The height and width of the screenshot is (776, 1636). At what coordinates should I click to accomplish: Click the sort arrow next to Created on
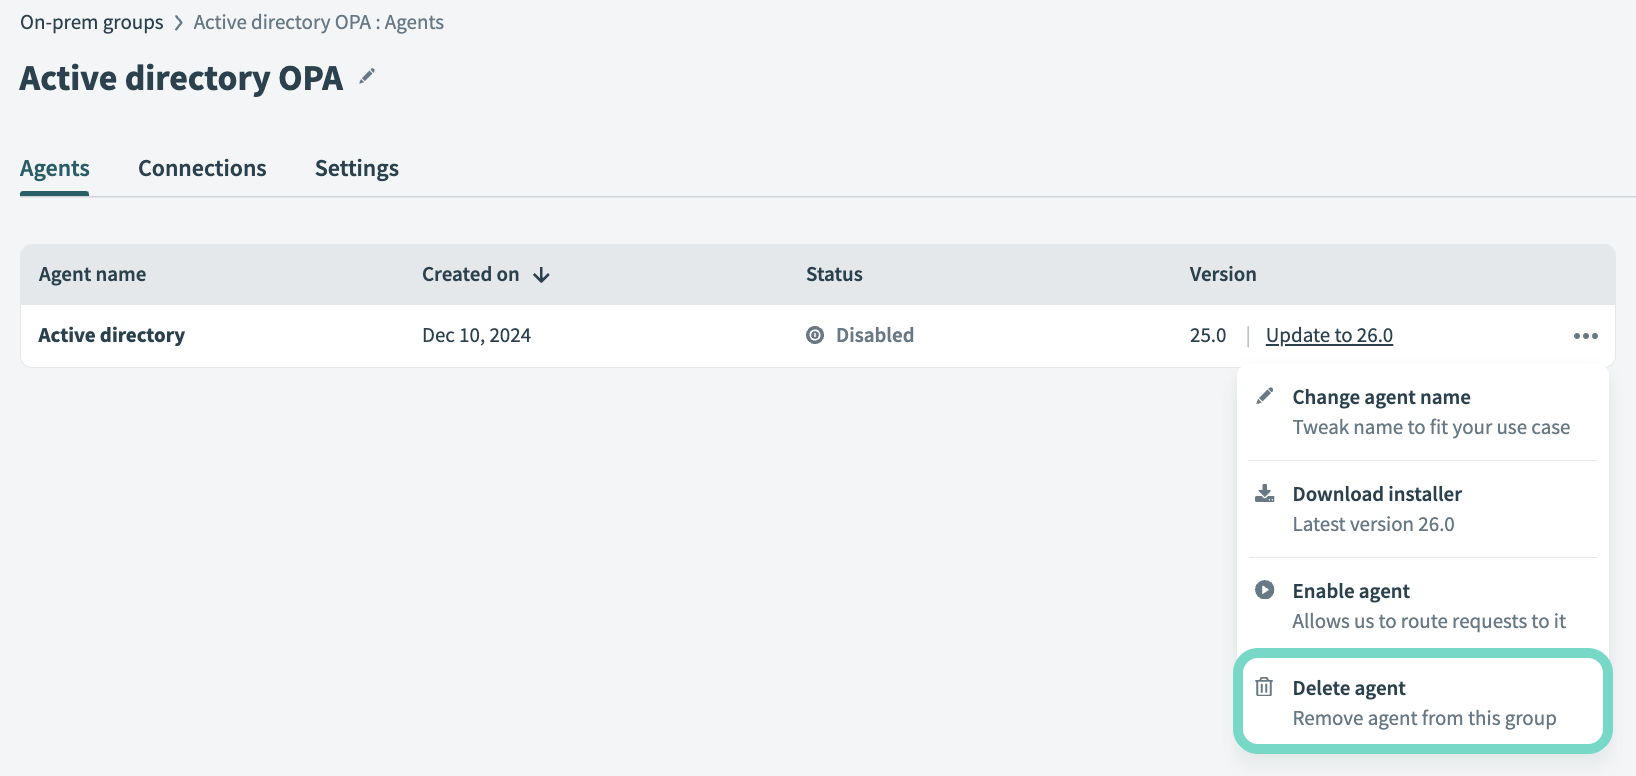pyautogui.click(x=541, y=275)
